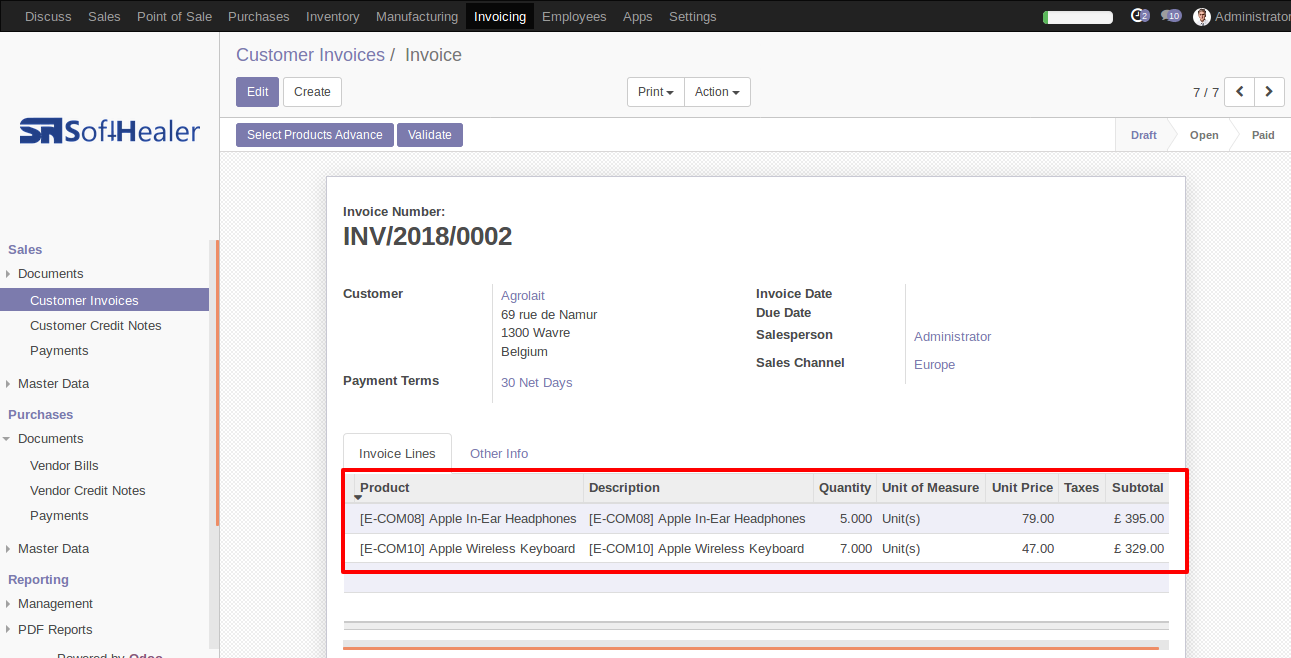Image resolution: width=1291 pixels, height=658 pixels.
Task: Expand Master Data under Sales
Action: (x=53, y=384)
